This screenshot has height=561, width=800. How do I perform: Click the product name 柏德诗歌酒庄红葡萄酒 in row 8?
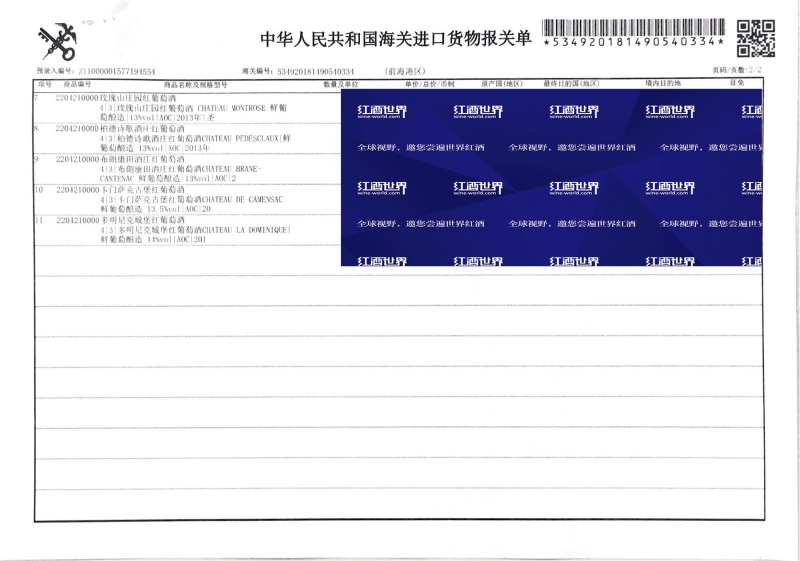[142, 129]
